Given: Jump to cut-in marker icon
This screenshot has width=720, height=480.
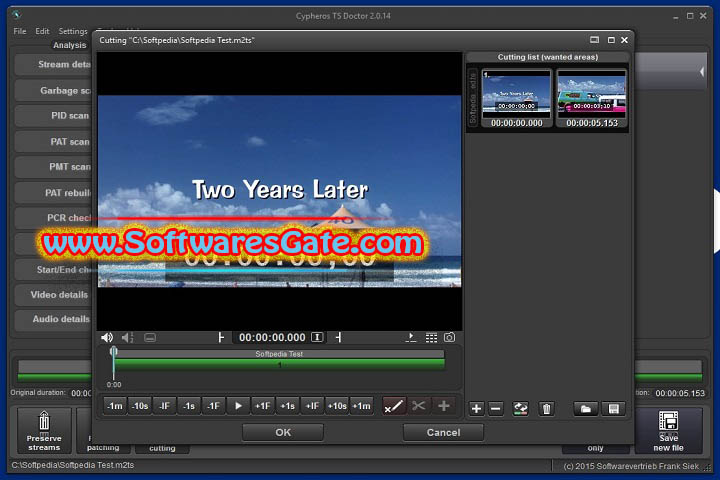Looking at the screenshot, I should click(221, 338).
